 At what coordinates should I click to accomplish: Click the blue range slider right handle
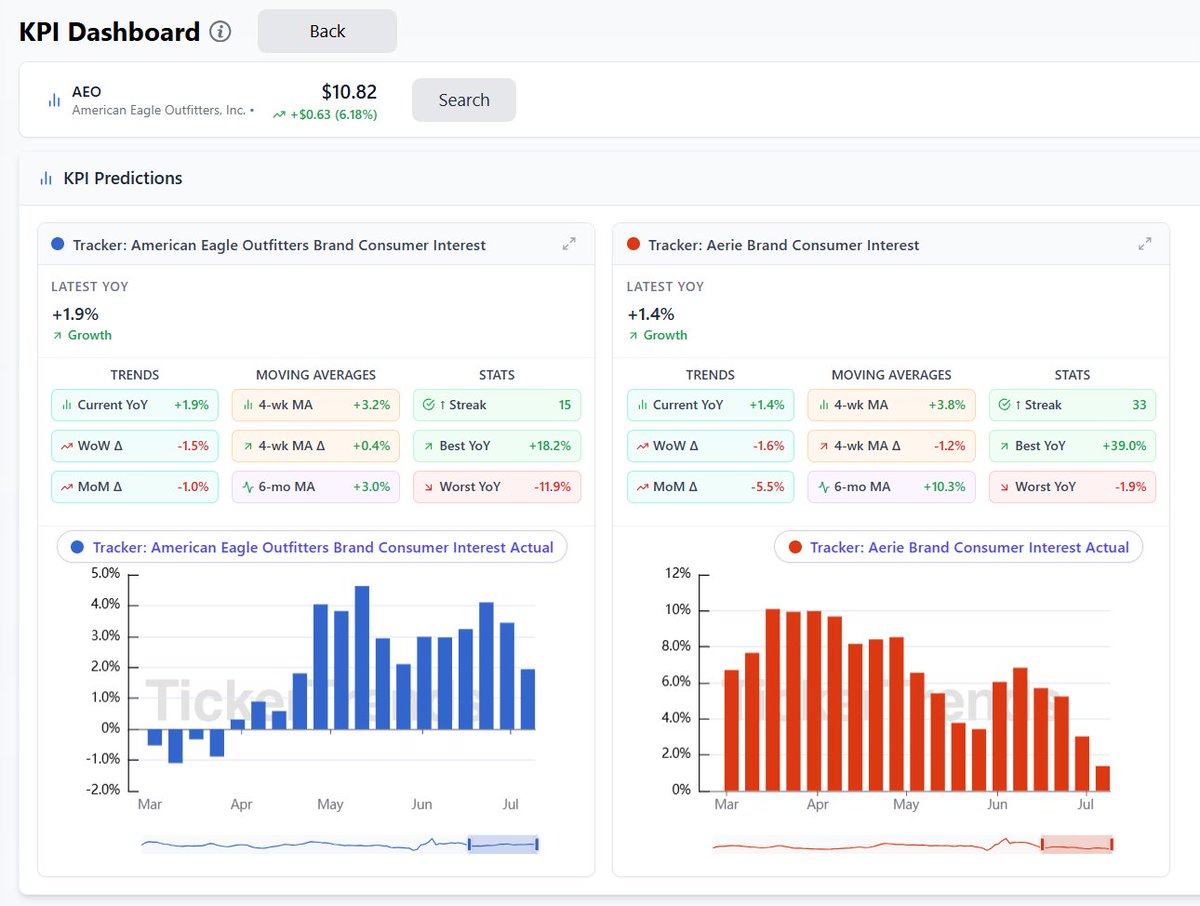click(537, 845)
